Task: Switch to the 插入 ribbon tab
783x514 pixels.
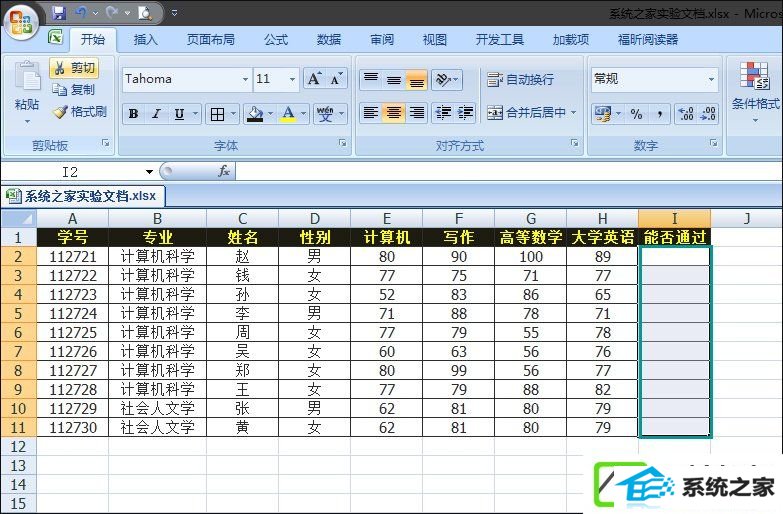Action: [145, 39]
